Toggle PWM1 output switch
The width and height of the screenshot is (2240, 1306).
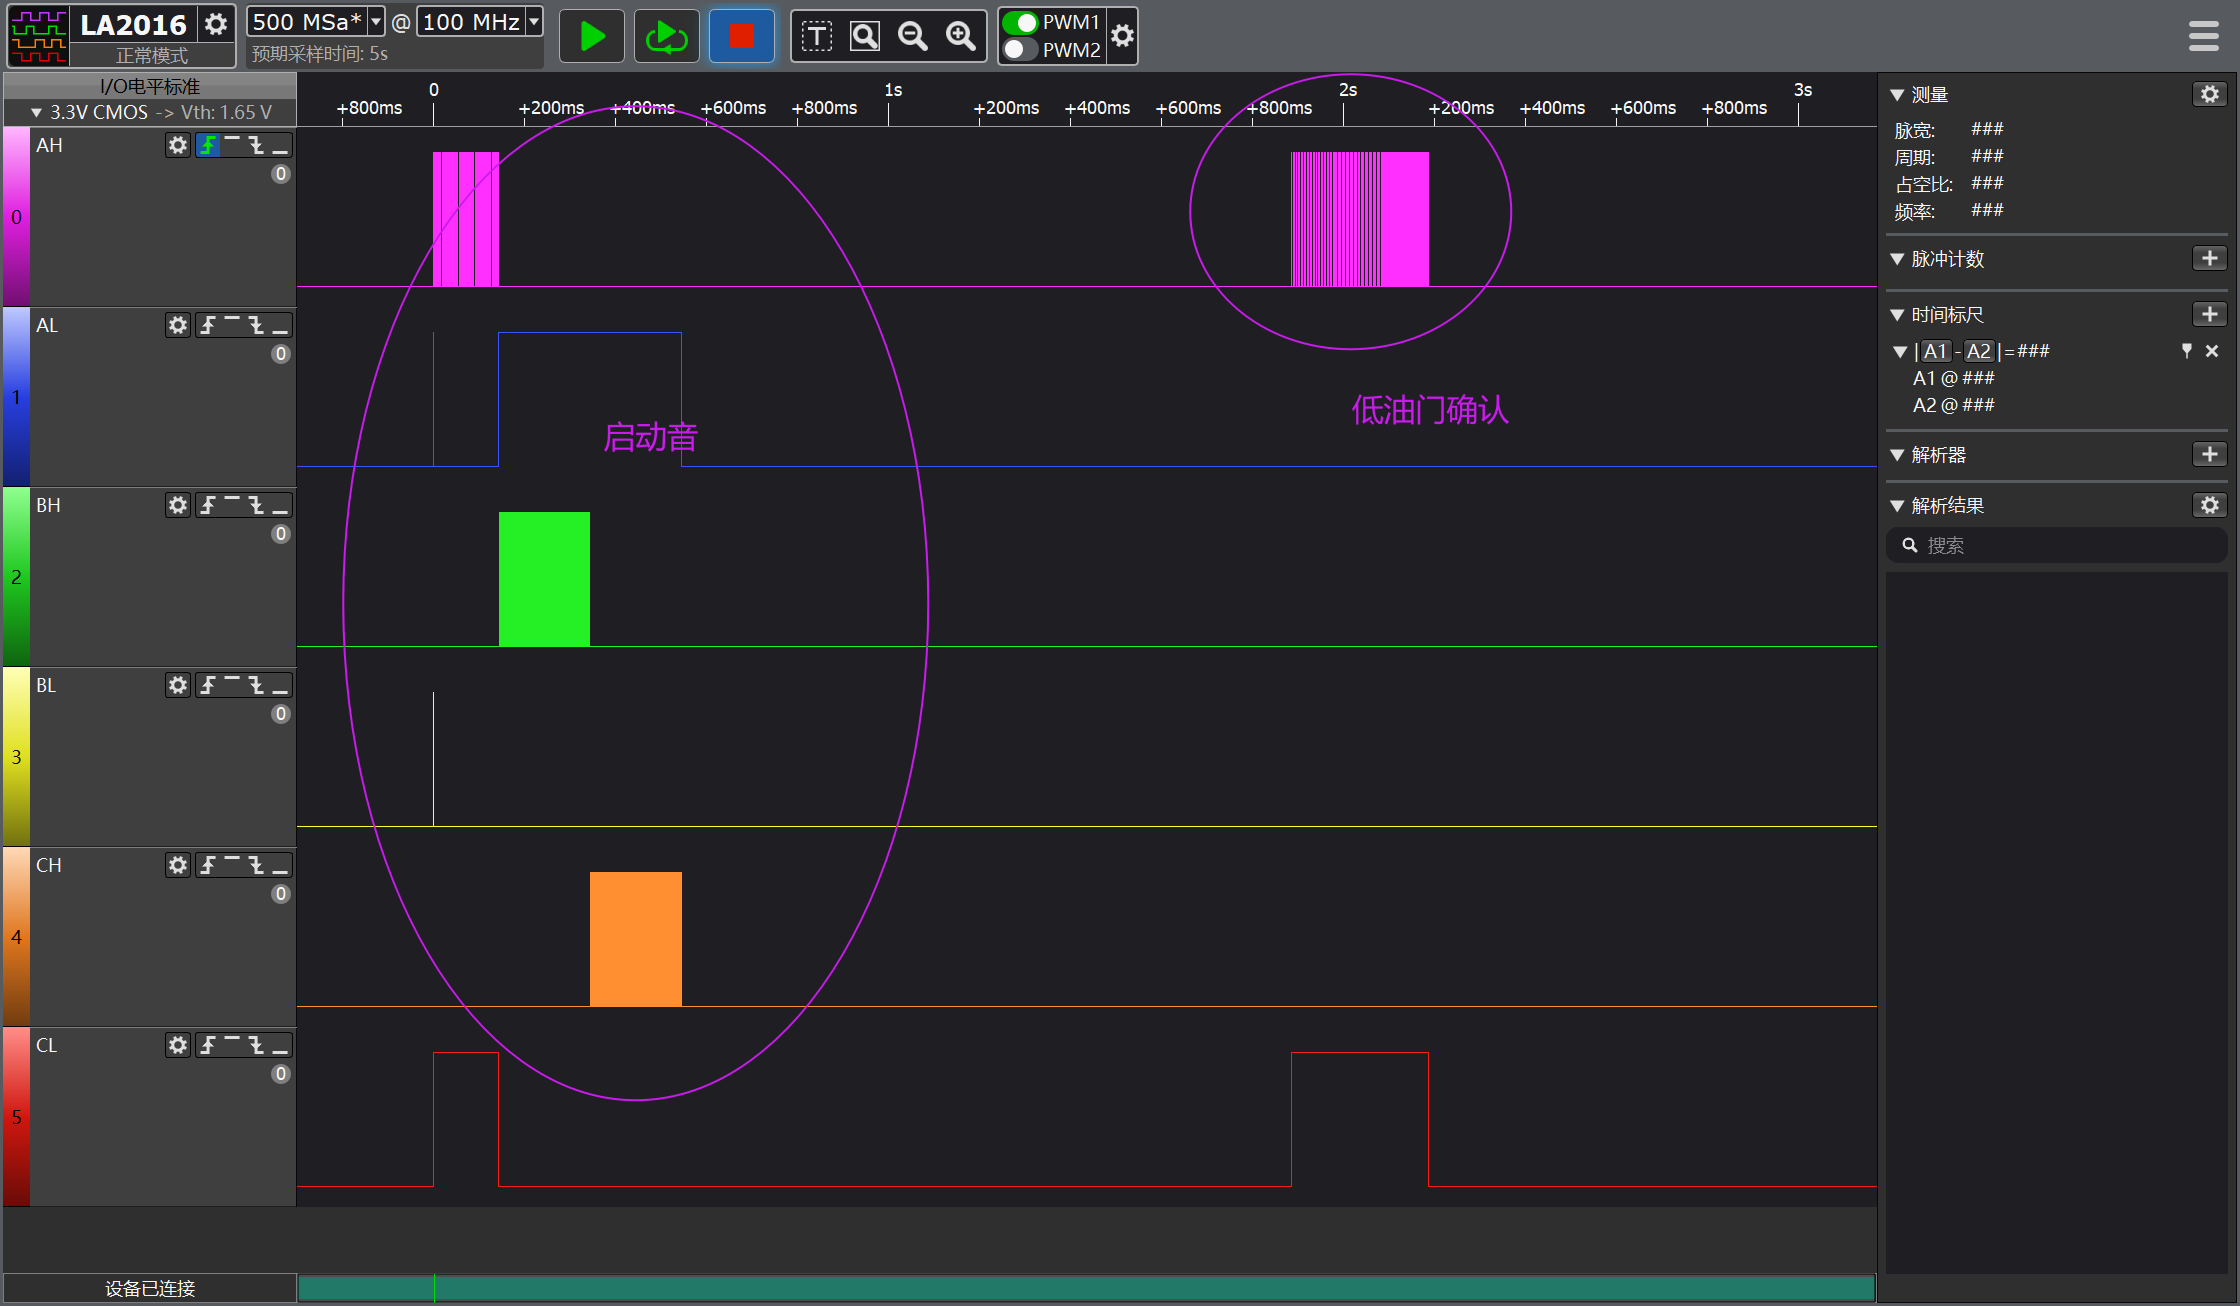tap(1020, 22)
